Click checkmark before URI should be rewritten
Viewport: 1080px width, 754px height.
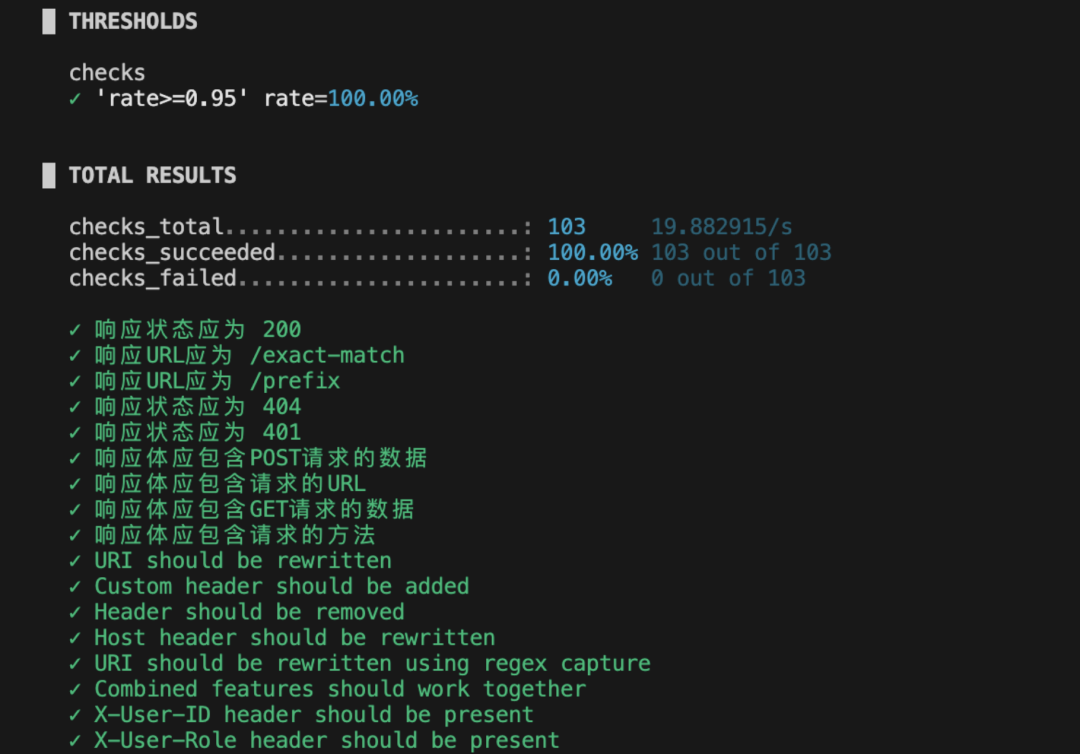tap(75, 561)
